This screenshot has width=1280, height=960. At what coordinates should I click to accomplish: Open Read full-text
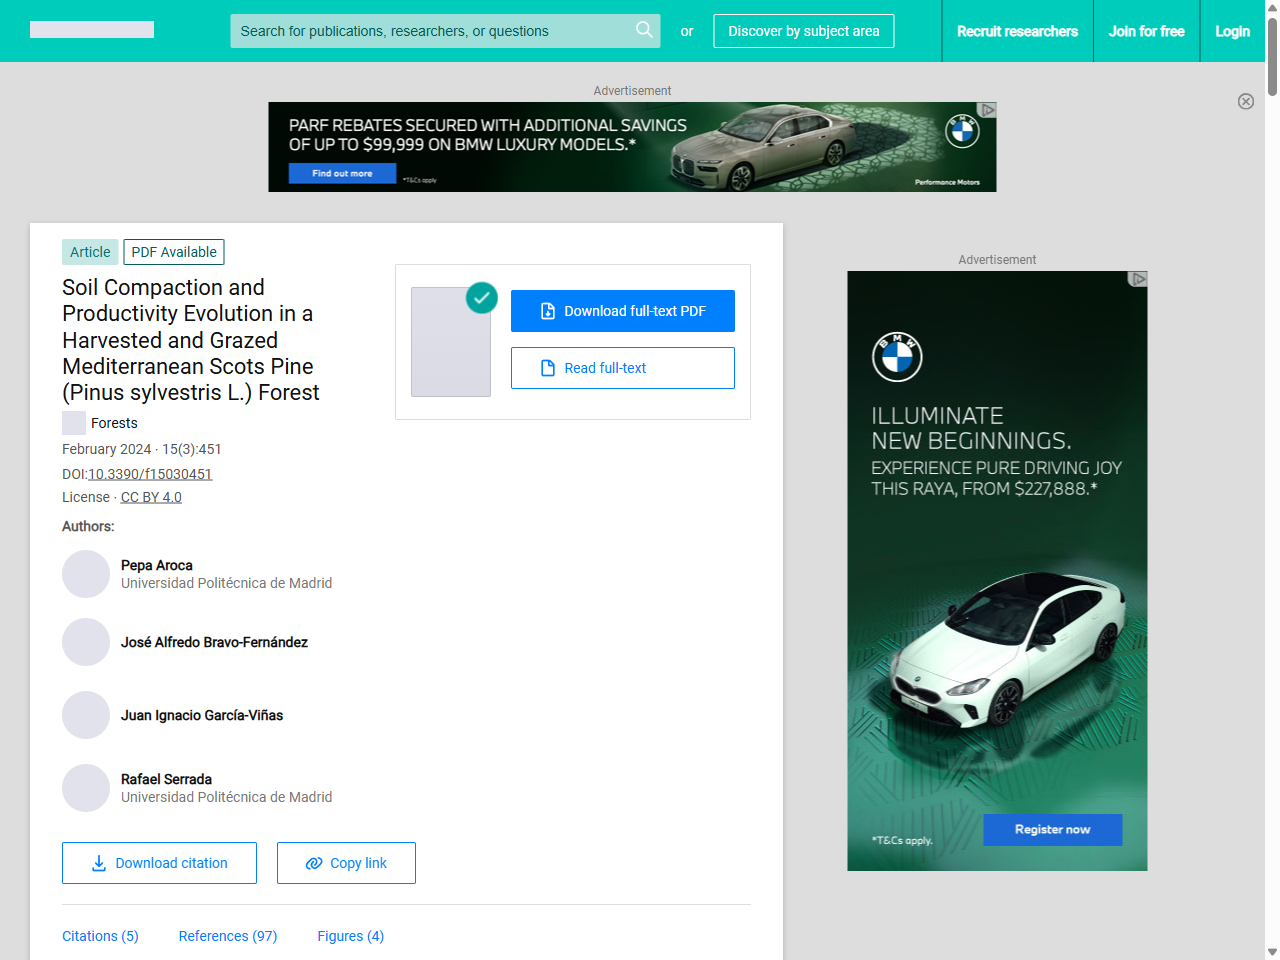(x=622, y=368)
